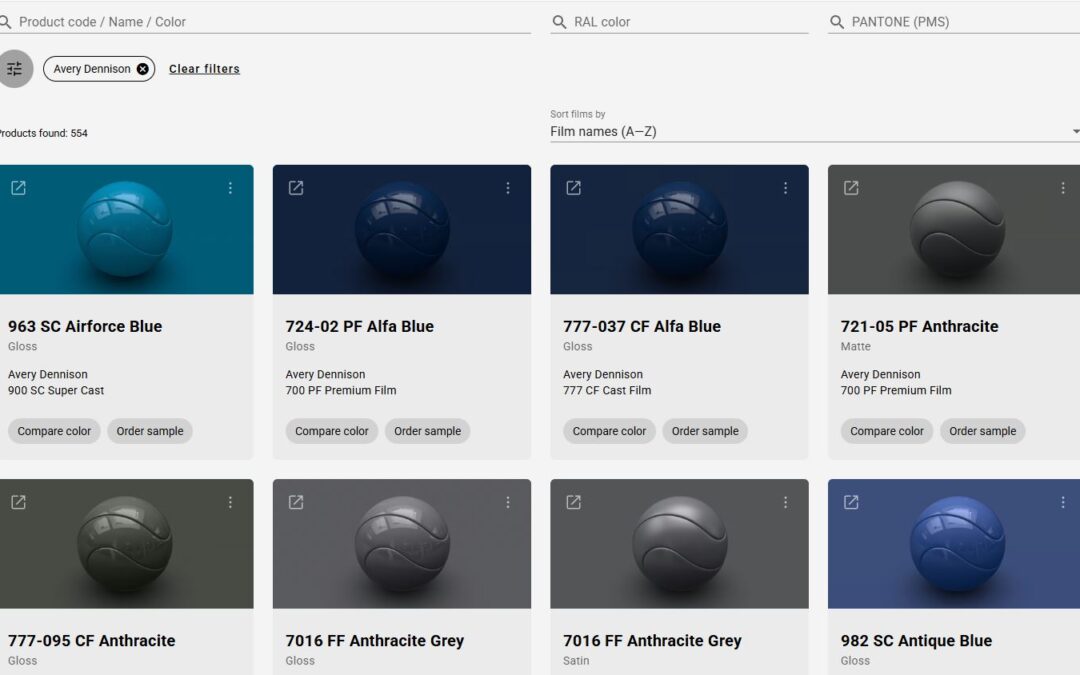This screenshot has height=675, width=1080.
Task: Select the 963 SC Airforce Blue color swatch
Action: pos(125,230)
